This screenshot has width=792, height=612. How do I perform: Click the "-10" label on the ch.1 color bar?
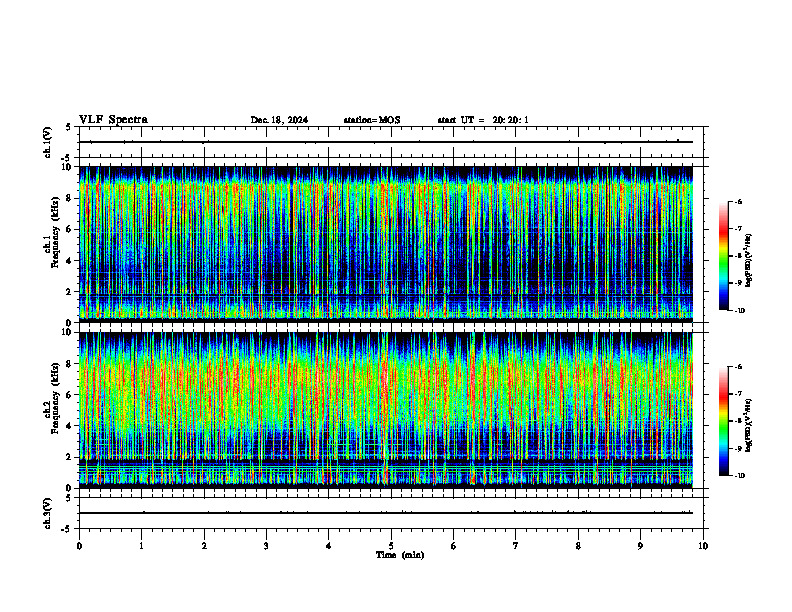point(739,310)
